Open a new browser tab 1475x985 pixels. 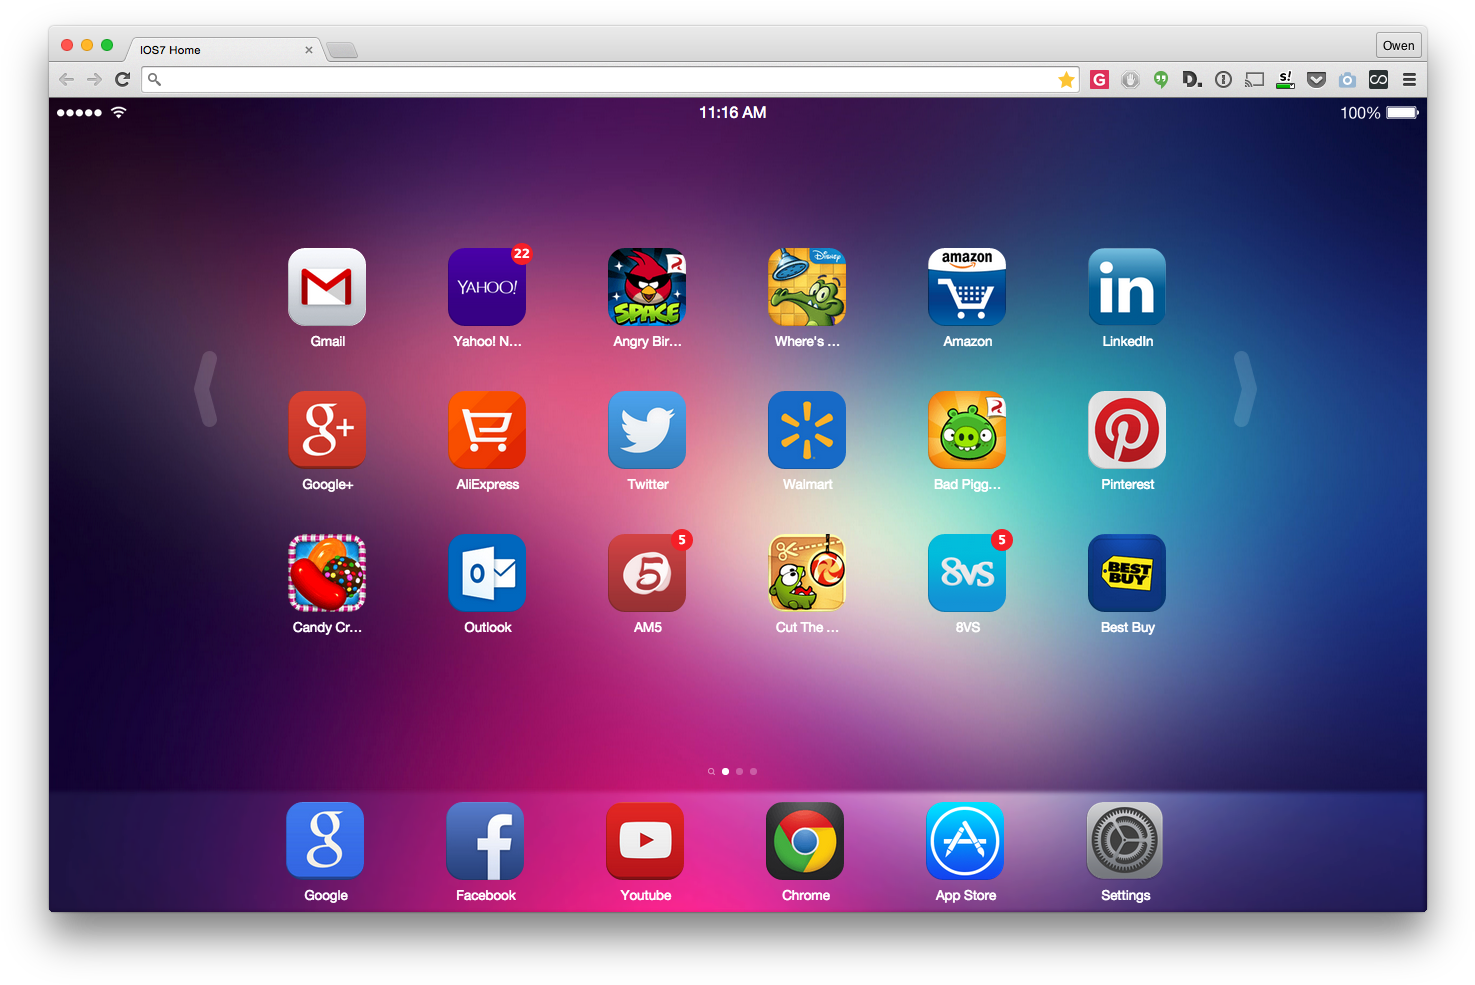point(342,50)
